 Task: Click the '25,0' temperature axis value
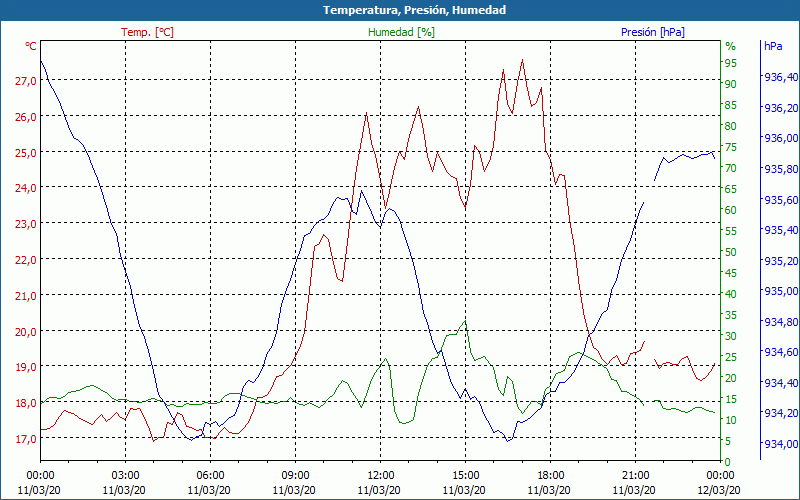click(27, 152)
